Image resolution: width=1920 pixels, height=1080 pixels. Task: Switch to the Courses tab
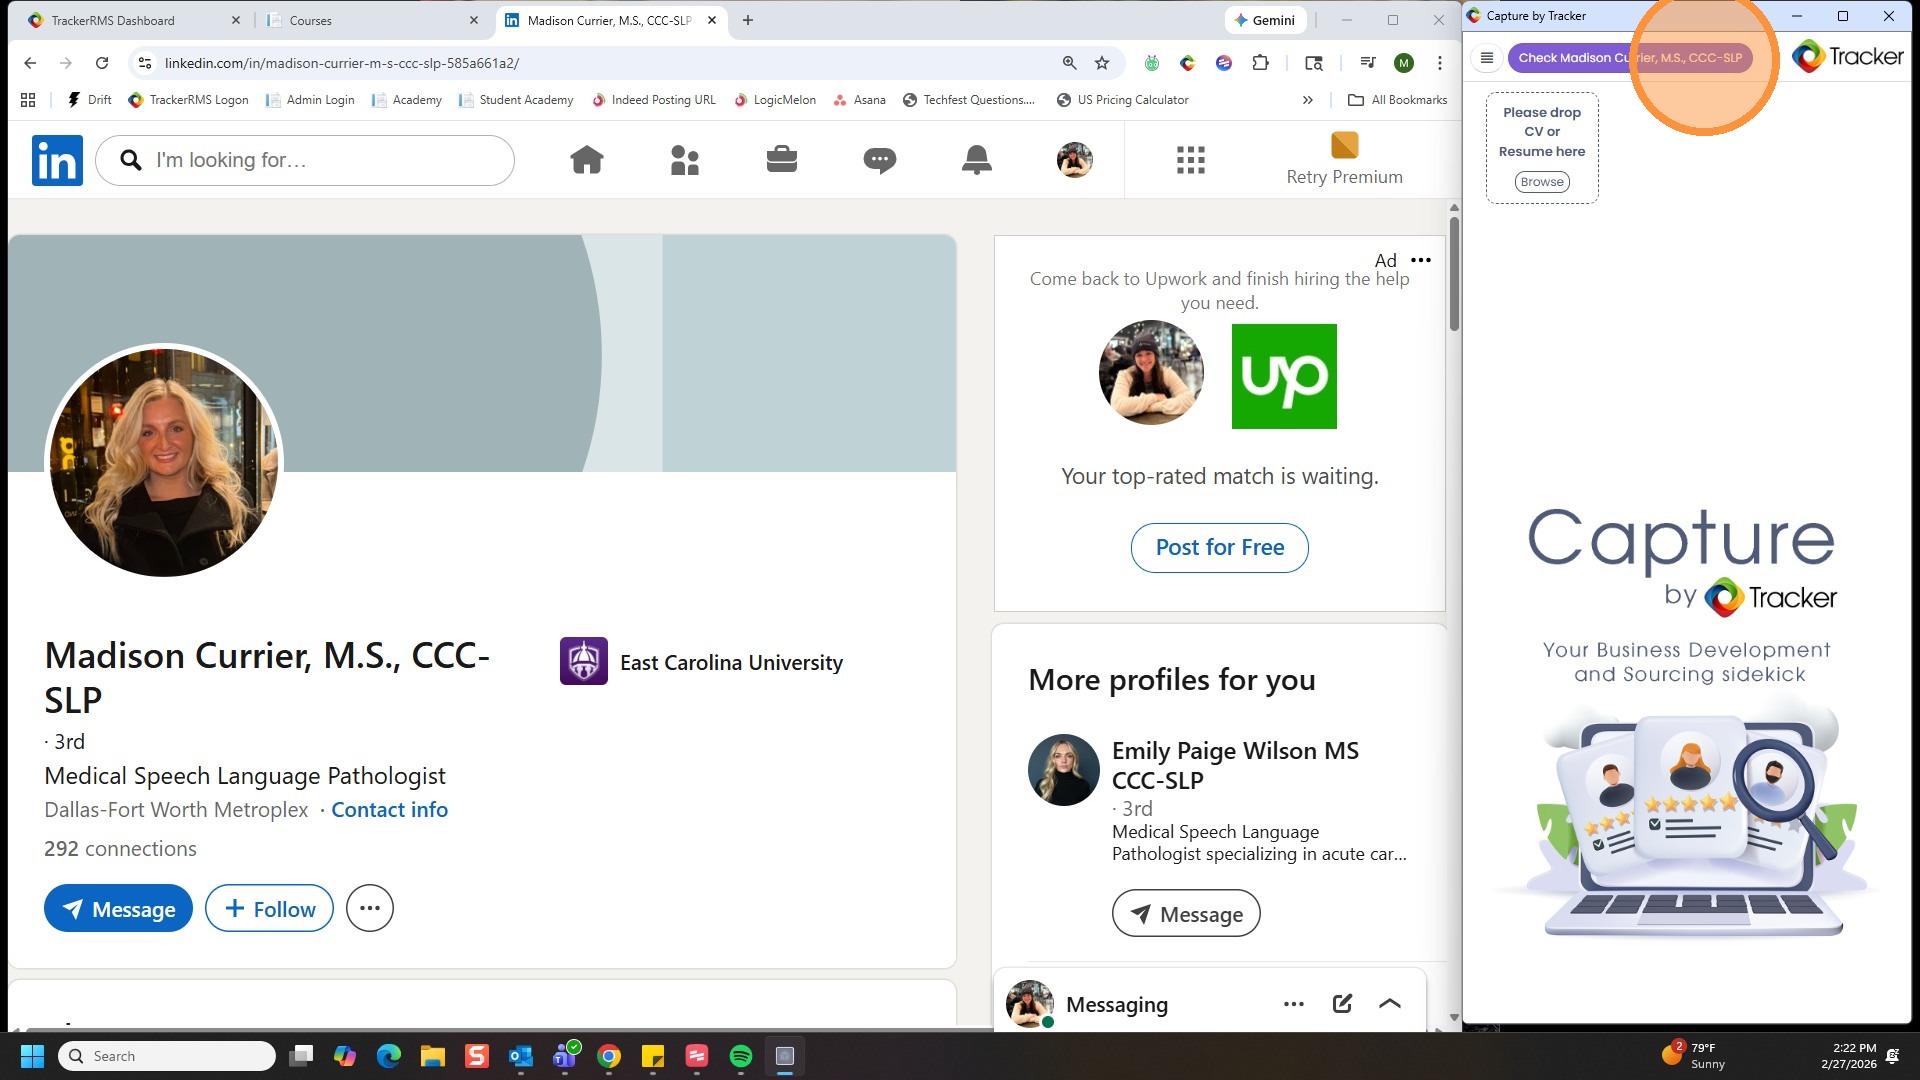(x=311, y=20)
